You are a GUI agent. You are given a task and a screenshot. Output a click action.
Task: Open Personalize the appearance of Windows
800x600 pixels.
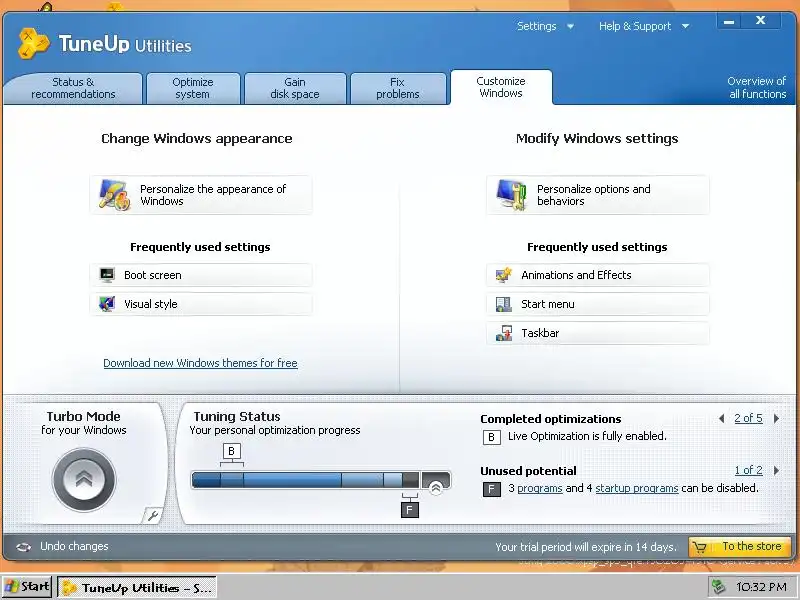[201, 195]
